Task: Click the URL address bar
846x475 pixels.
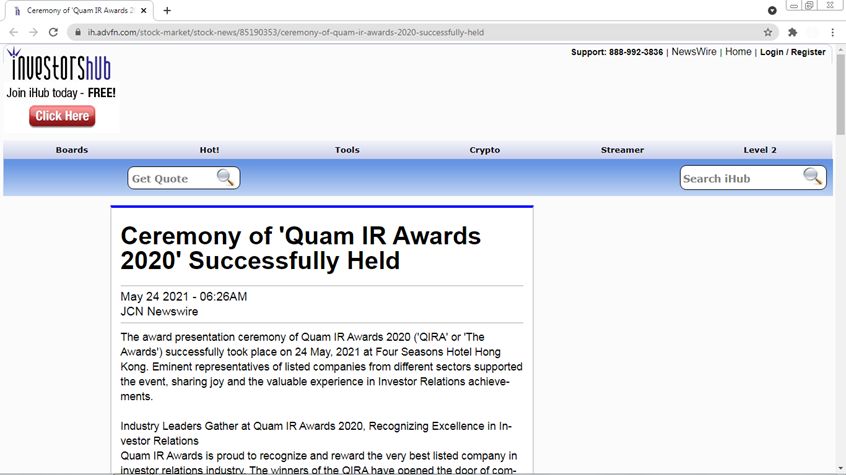Action: pos(421,32)
